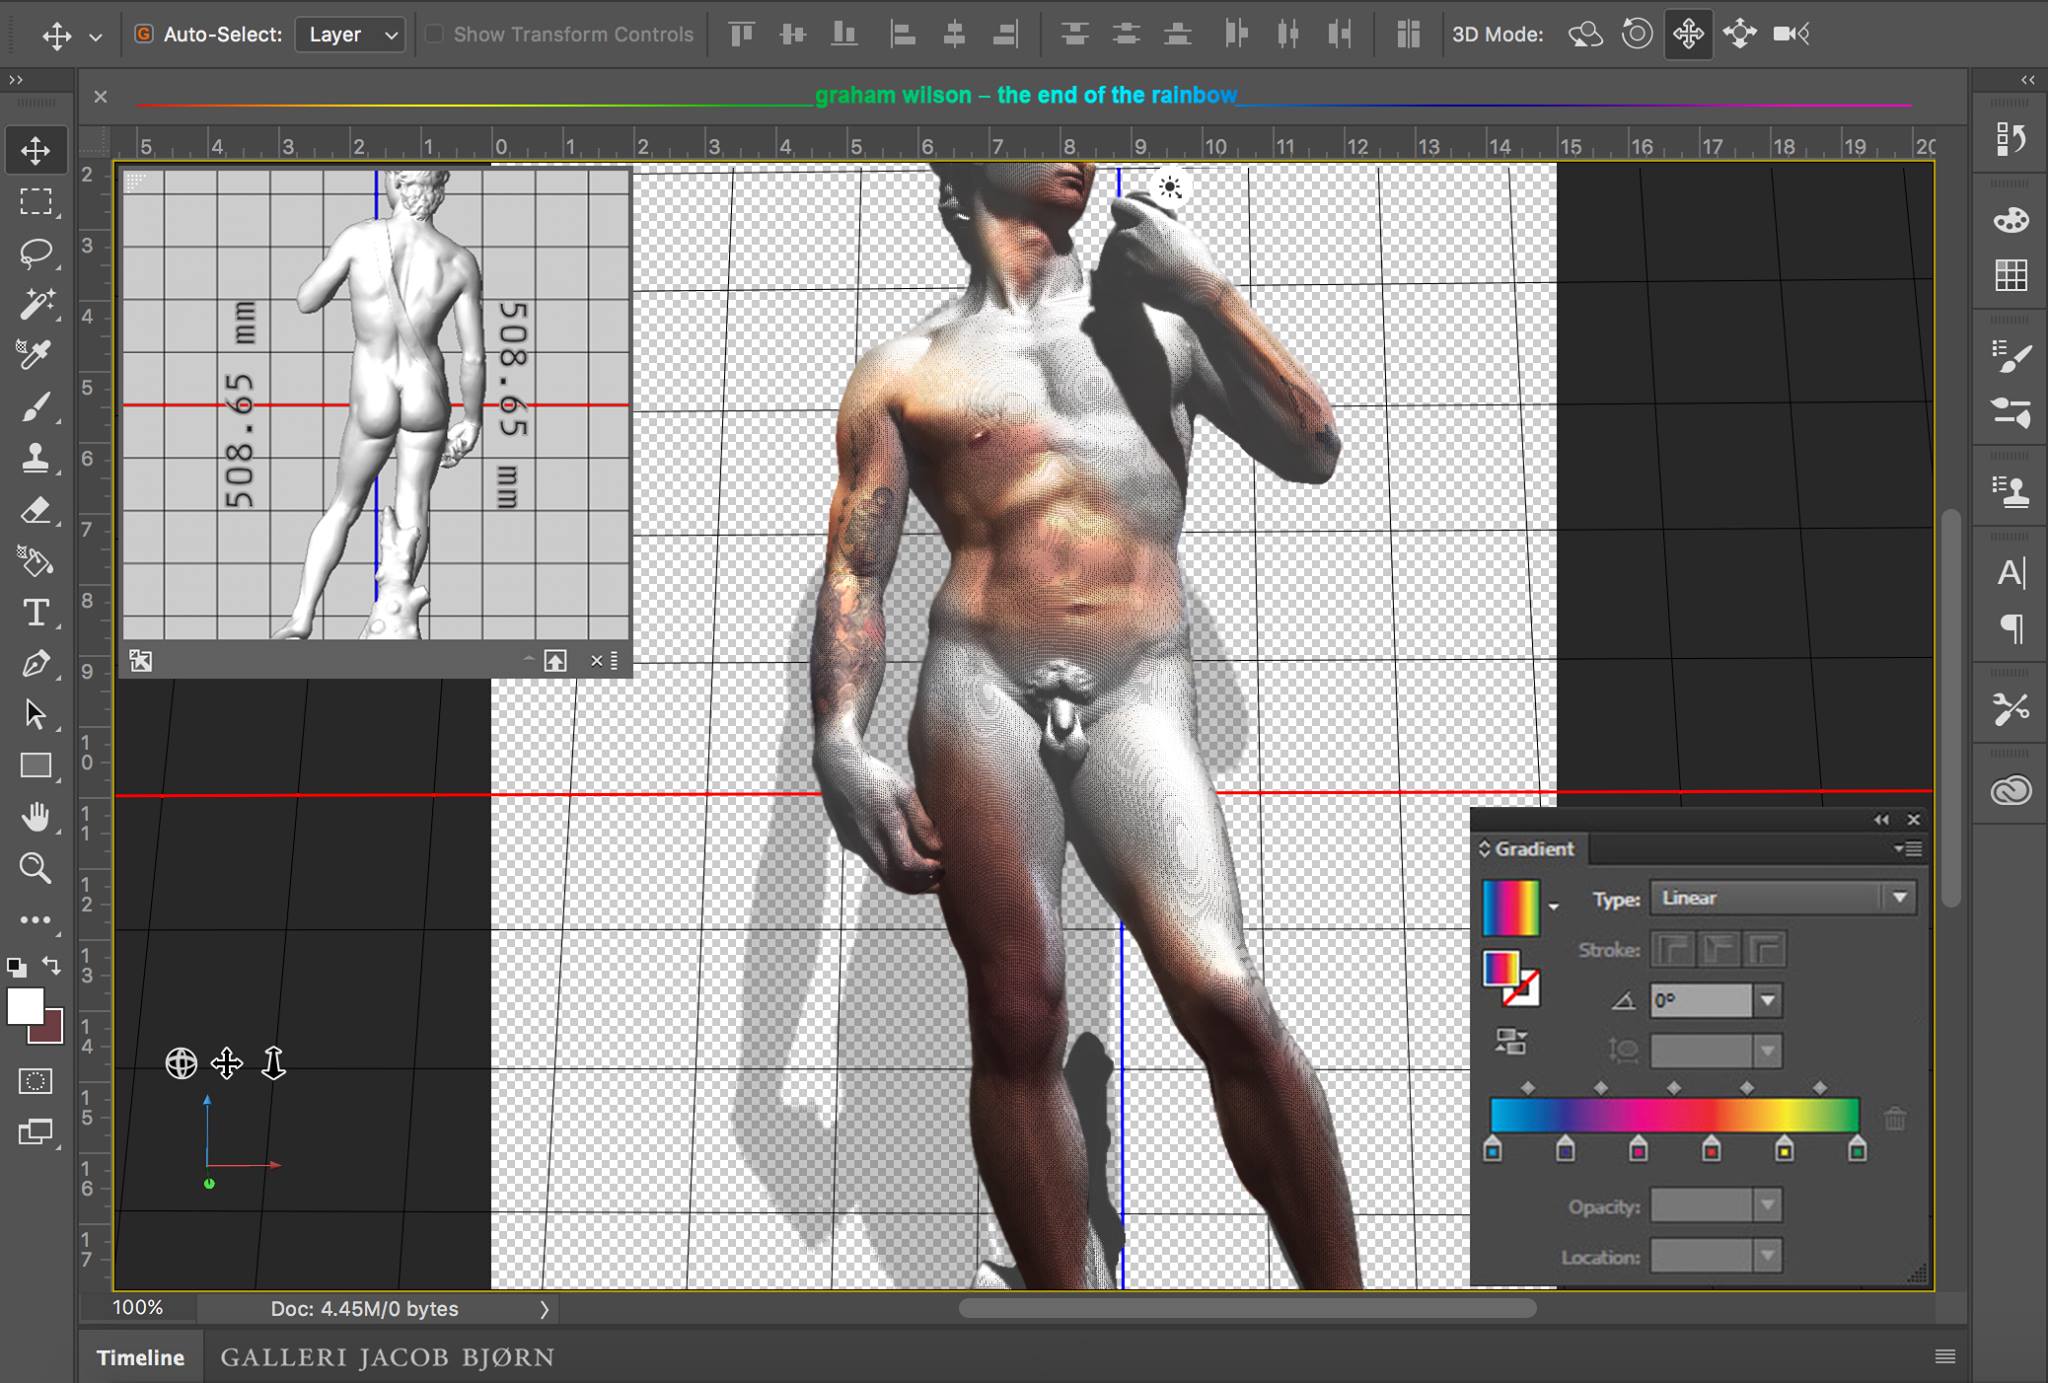Click the 3D Rotate mode icon

point(1585,34)
